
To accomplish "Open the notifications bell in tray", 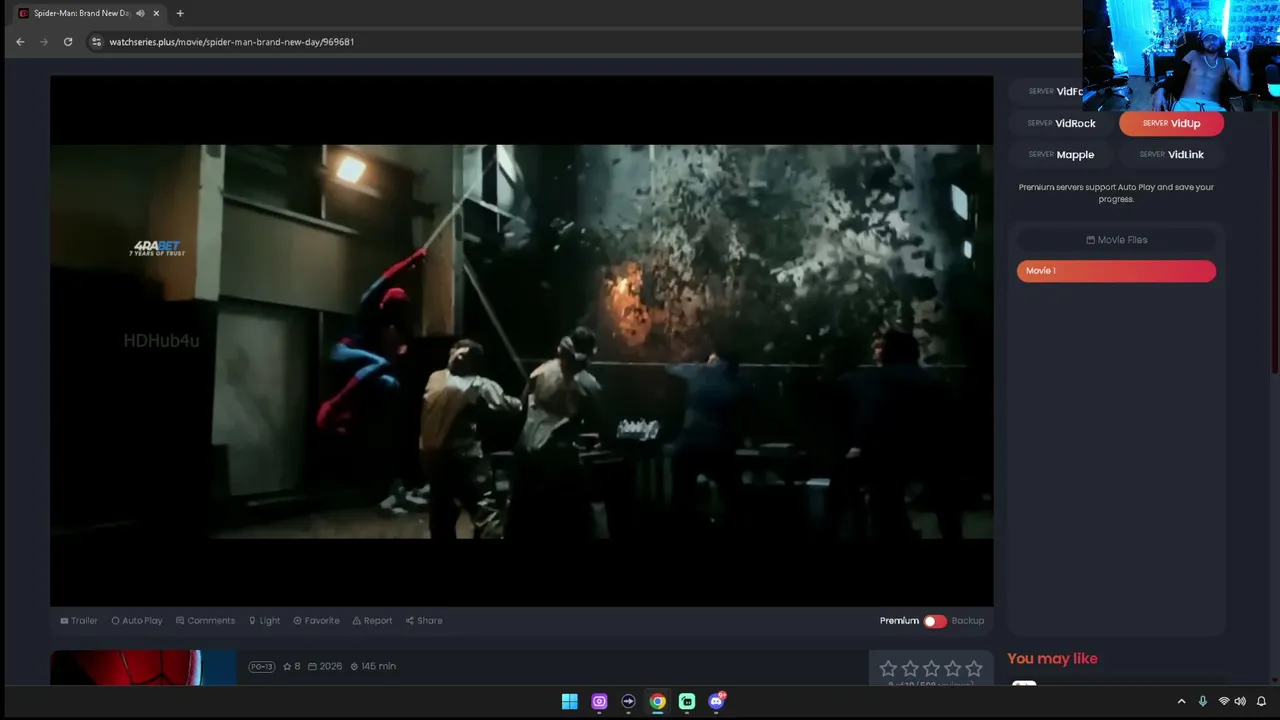I will [x=1261, y=702].
